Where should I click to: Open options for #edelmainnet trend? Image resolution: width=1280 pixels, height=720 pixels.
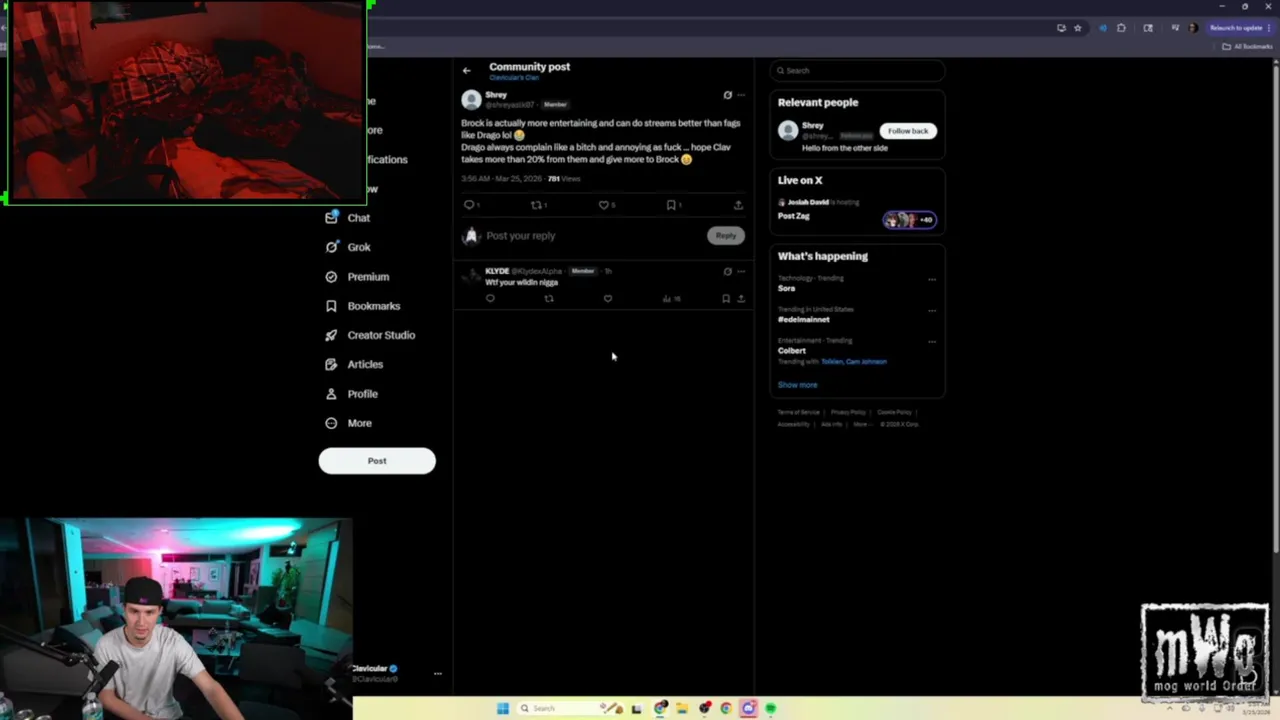932,310
